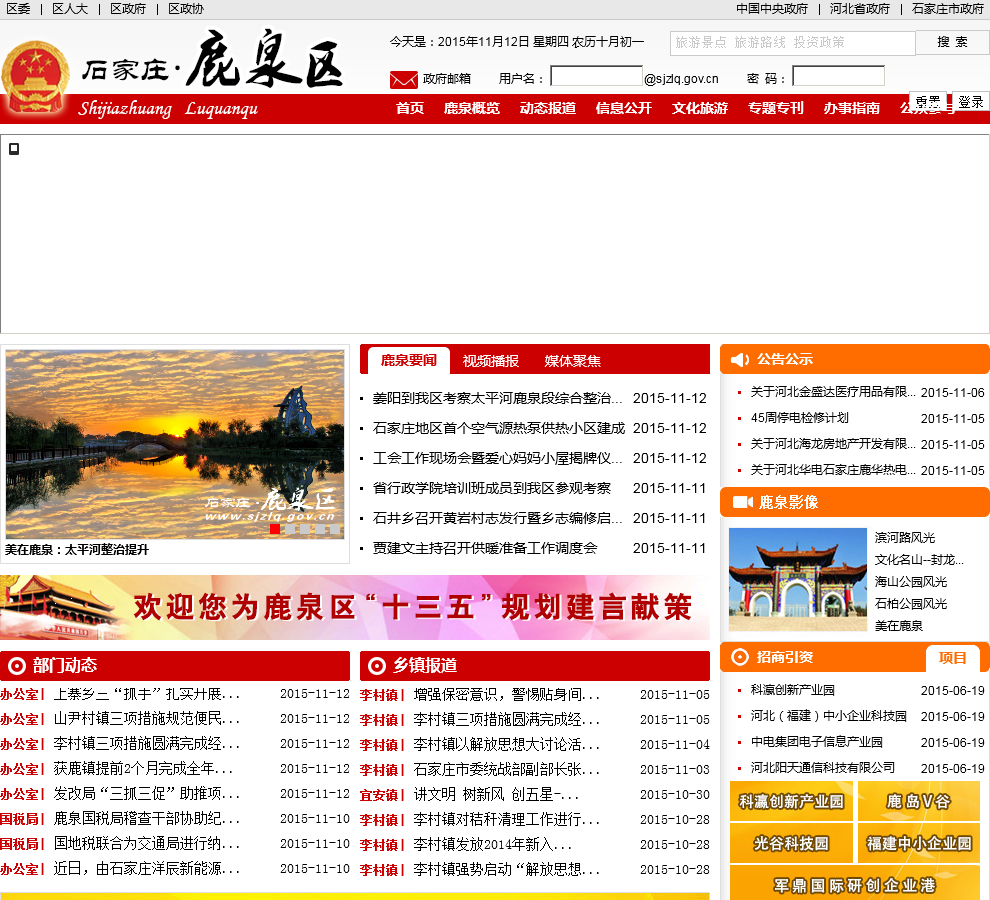Switch to the 鹿泉要闻 tab
Screen dimensions: 990x900
pos(409,361)
